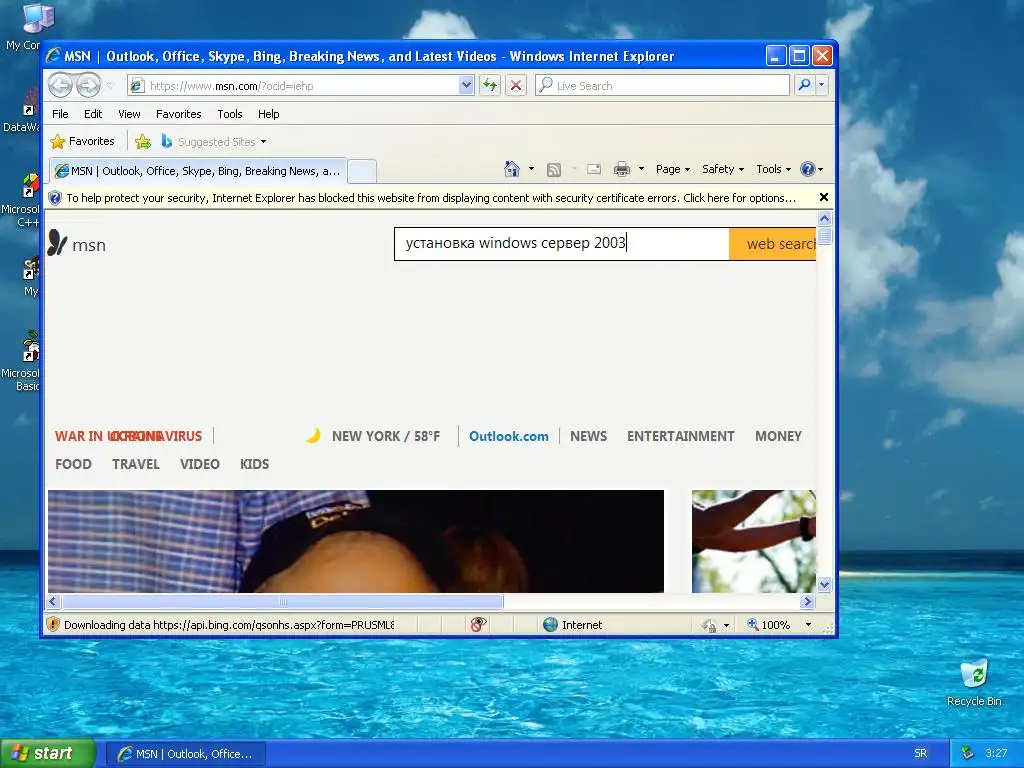Click the main news story image
1024x768 pixels.
356,541
